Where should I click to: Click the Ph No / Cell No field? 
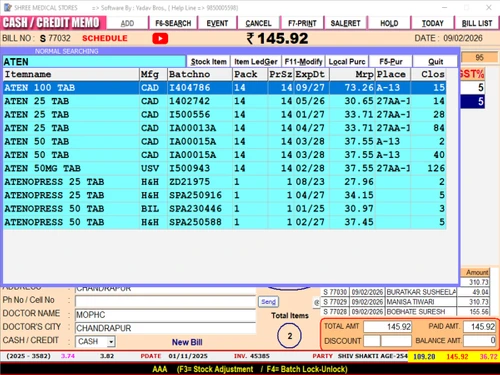point(165,301)
